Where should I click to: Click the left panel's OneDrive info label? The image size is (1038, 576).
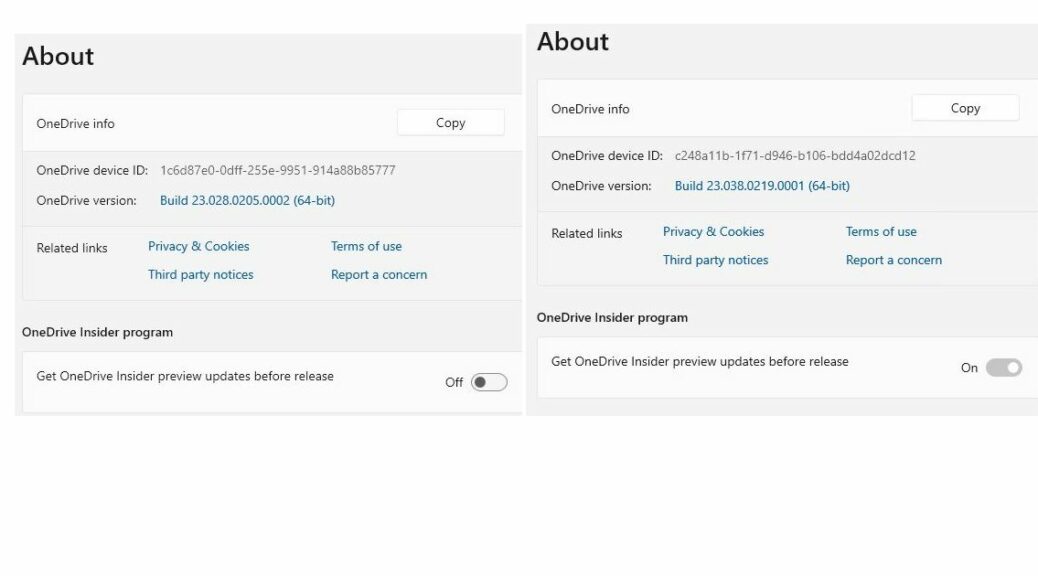pos(75,124)
